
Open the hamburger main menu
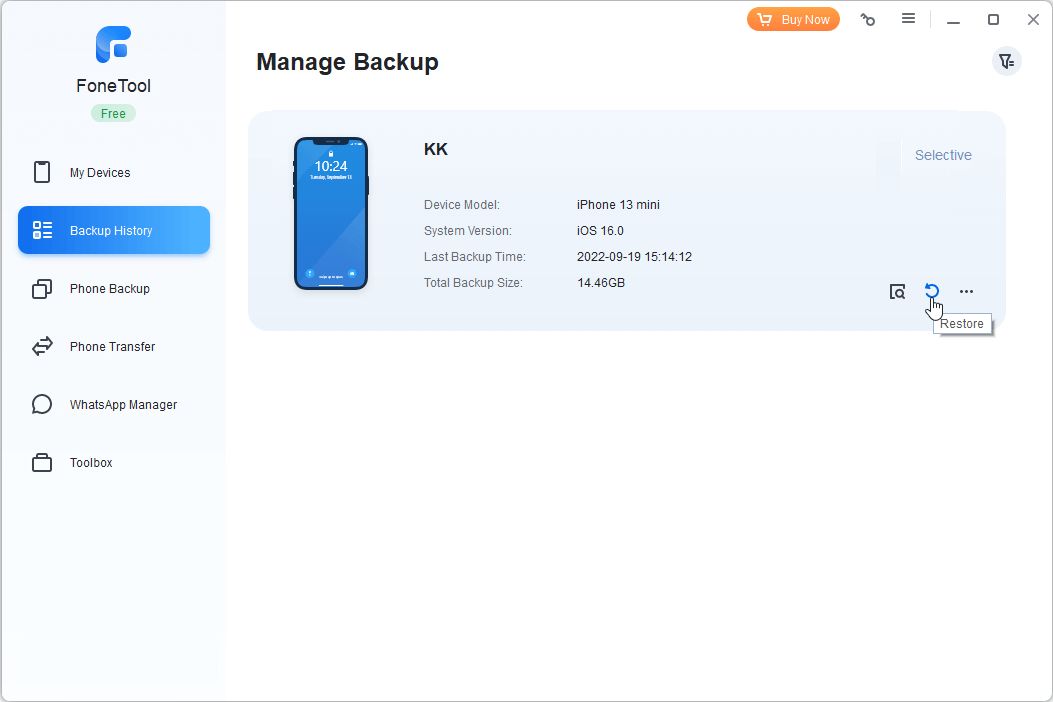(908, 19)
